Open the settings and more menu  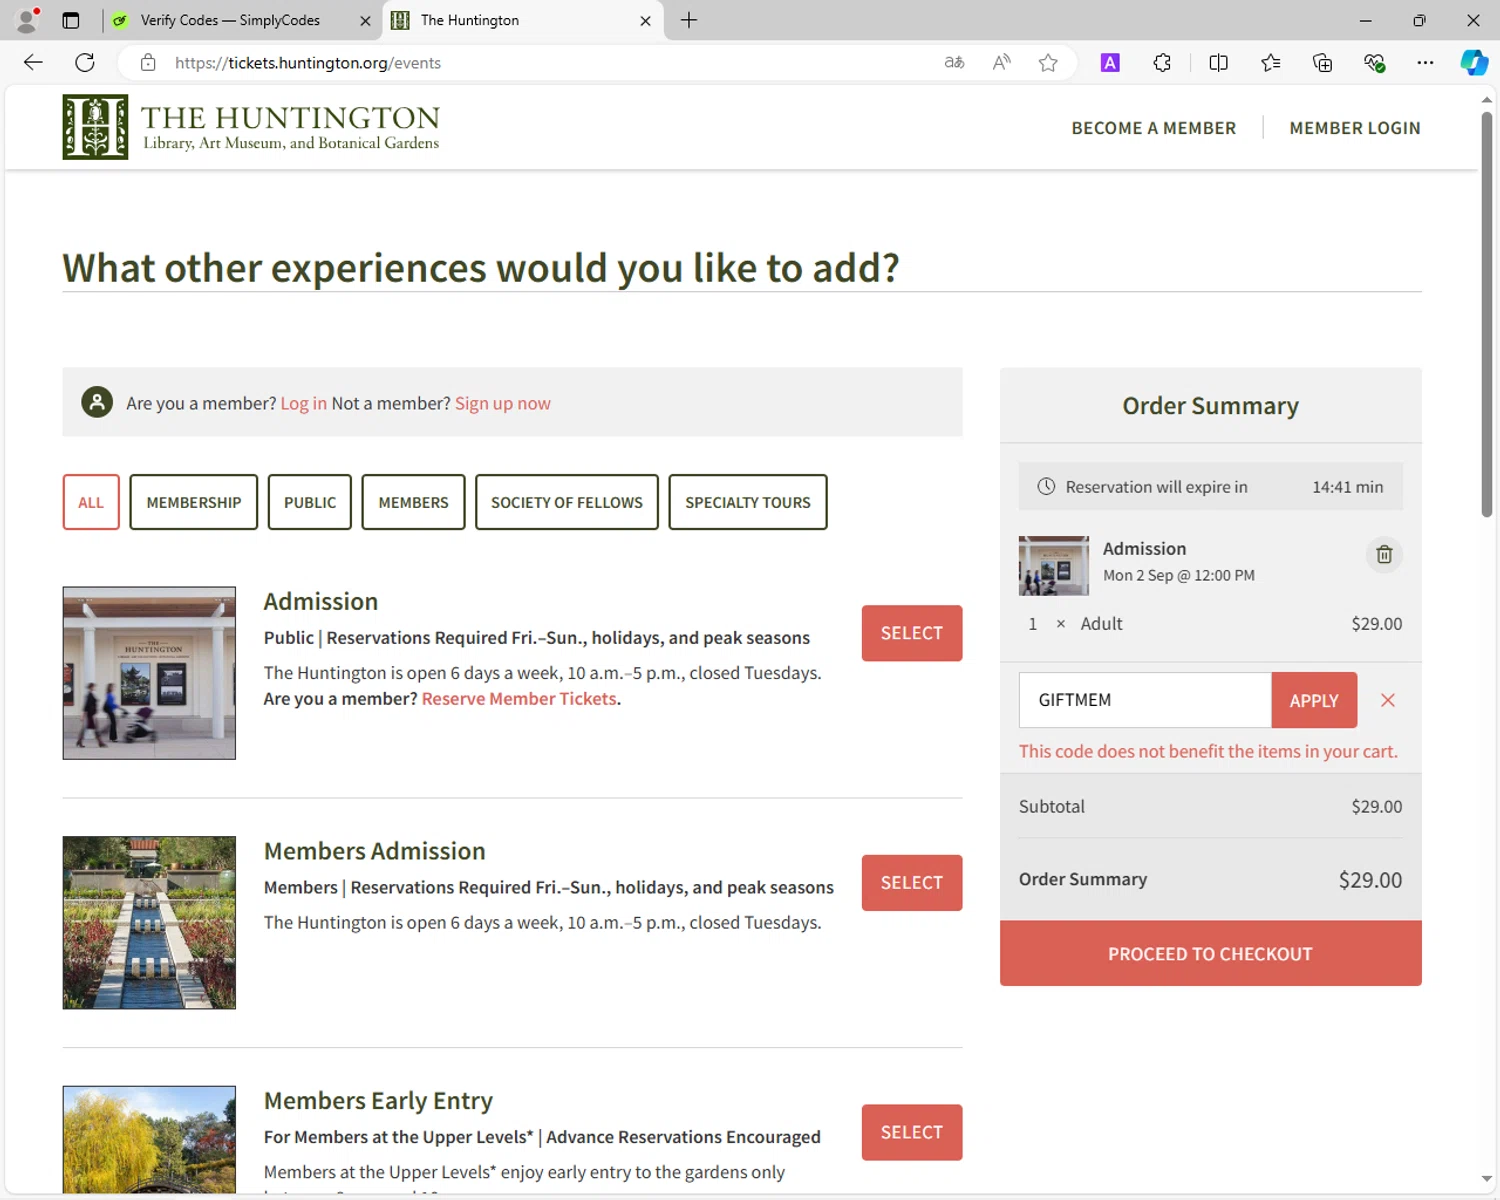click(x=1425, y=63)
